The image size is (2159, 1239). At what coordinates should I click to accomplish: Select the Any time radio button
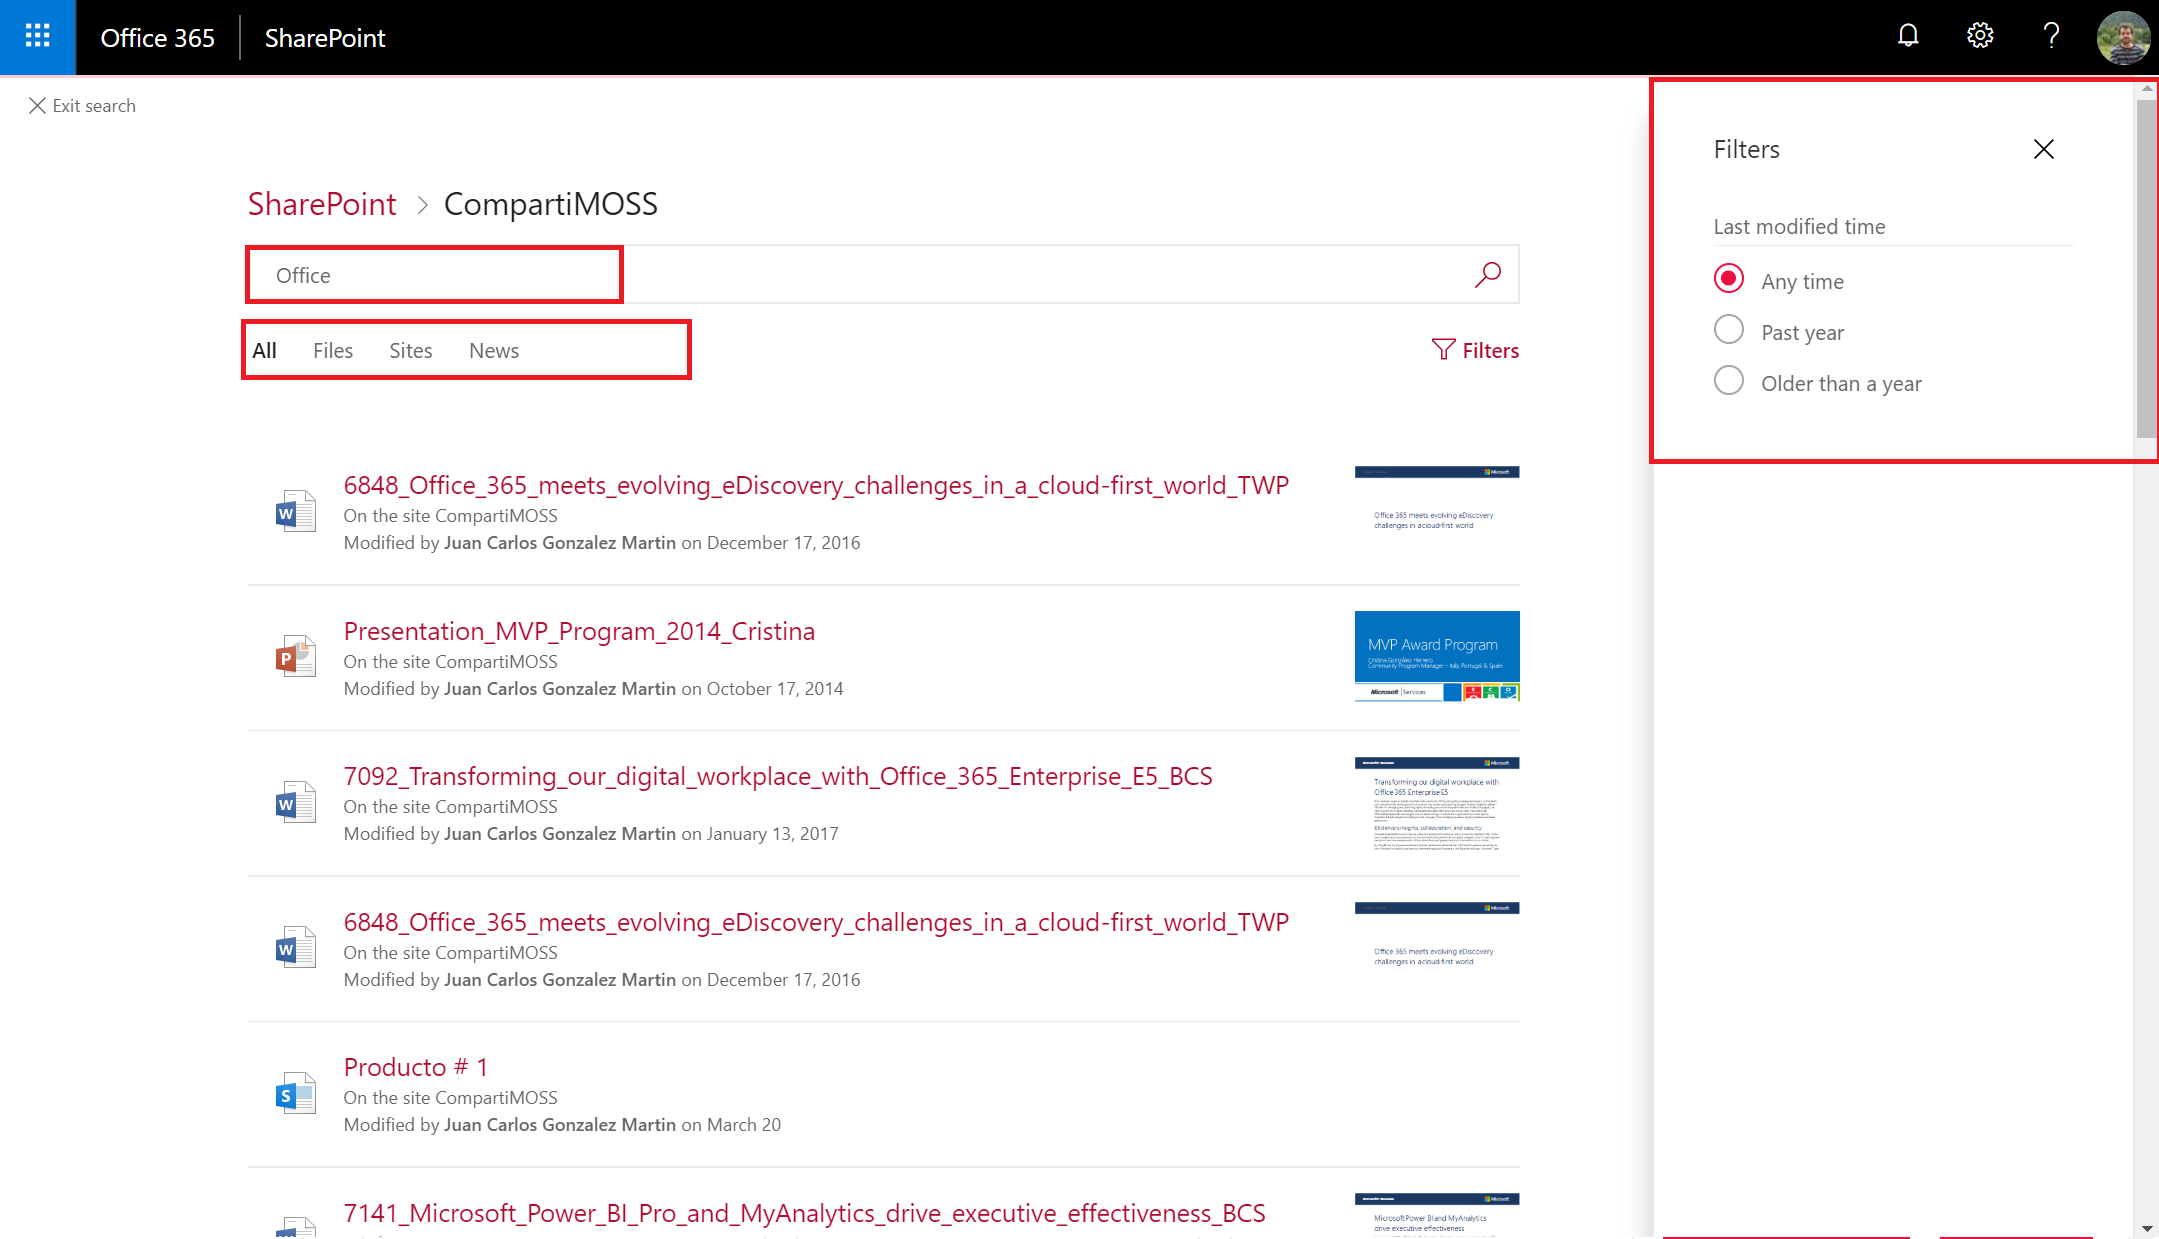coord(1728,279)
